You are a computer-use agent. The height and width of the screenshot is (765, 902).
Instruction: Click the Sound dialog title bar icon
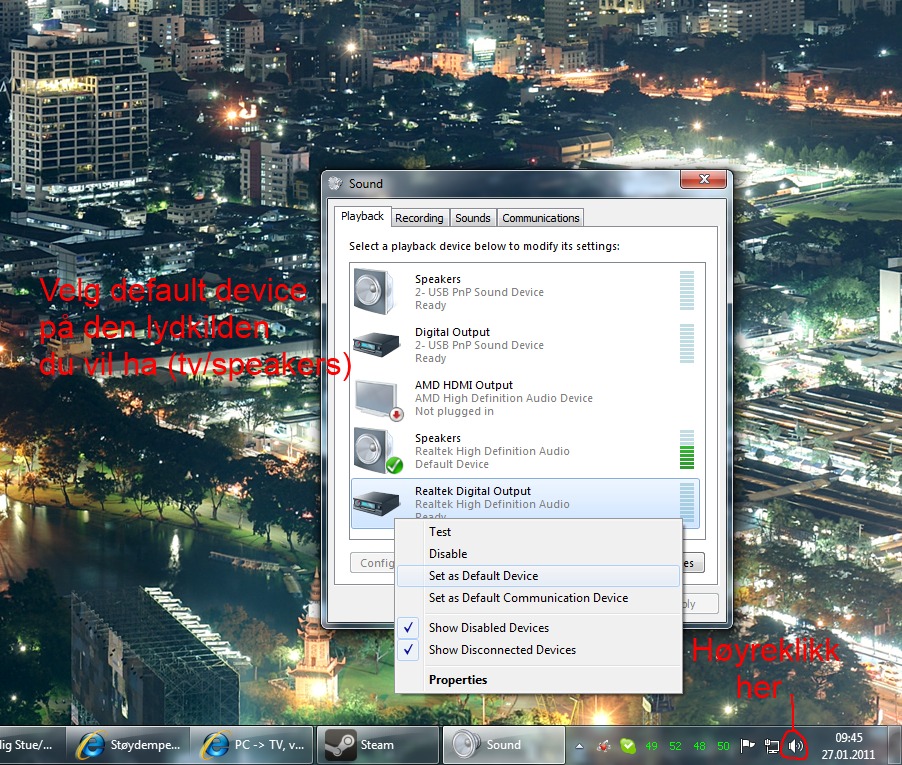click(x=335, y=183)
